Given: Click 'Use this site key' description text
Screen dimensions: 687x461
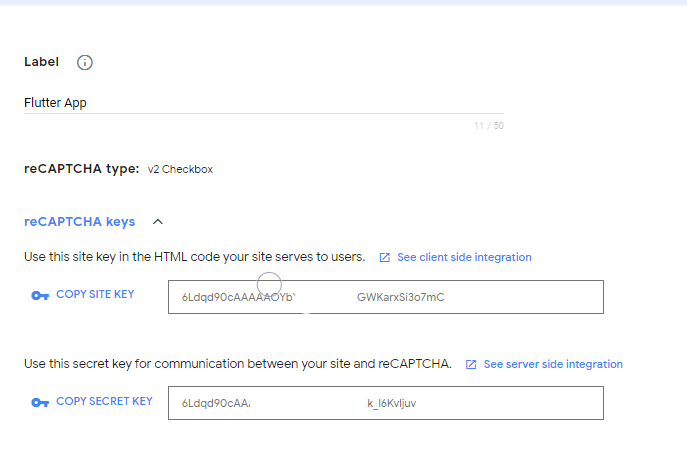Looking at the screenshot, I should click(x=195, y=257).
